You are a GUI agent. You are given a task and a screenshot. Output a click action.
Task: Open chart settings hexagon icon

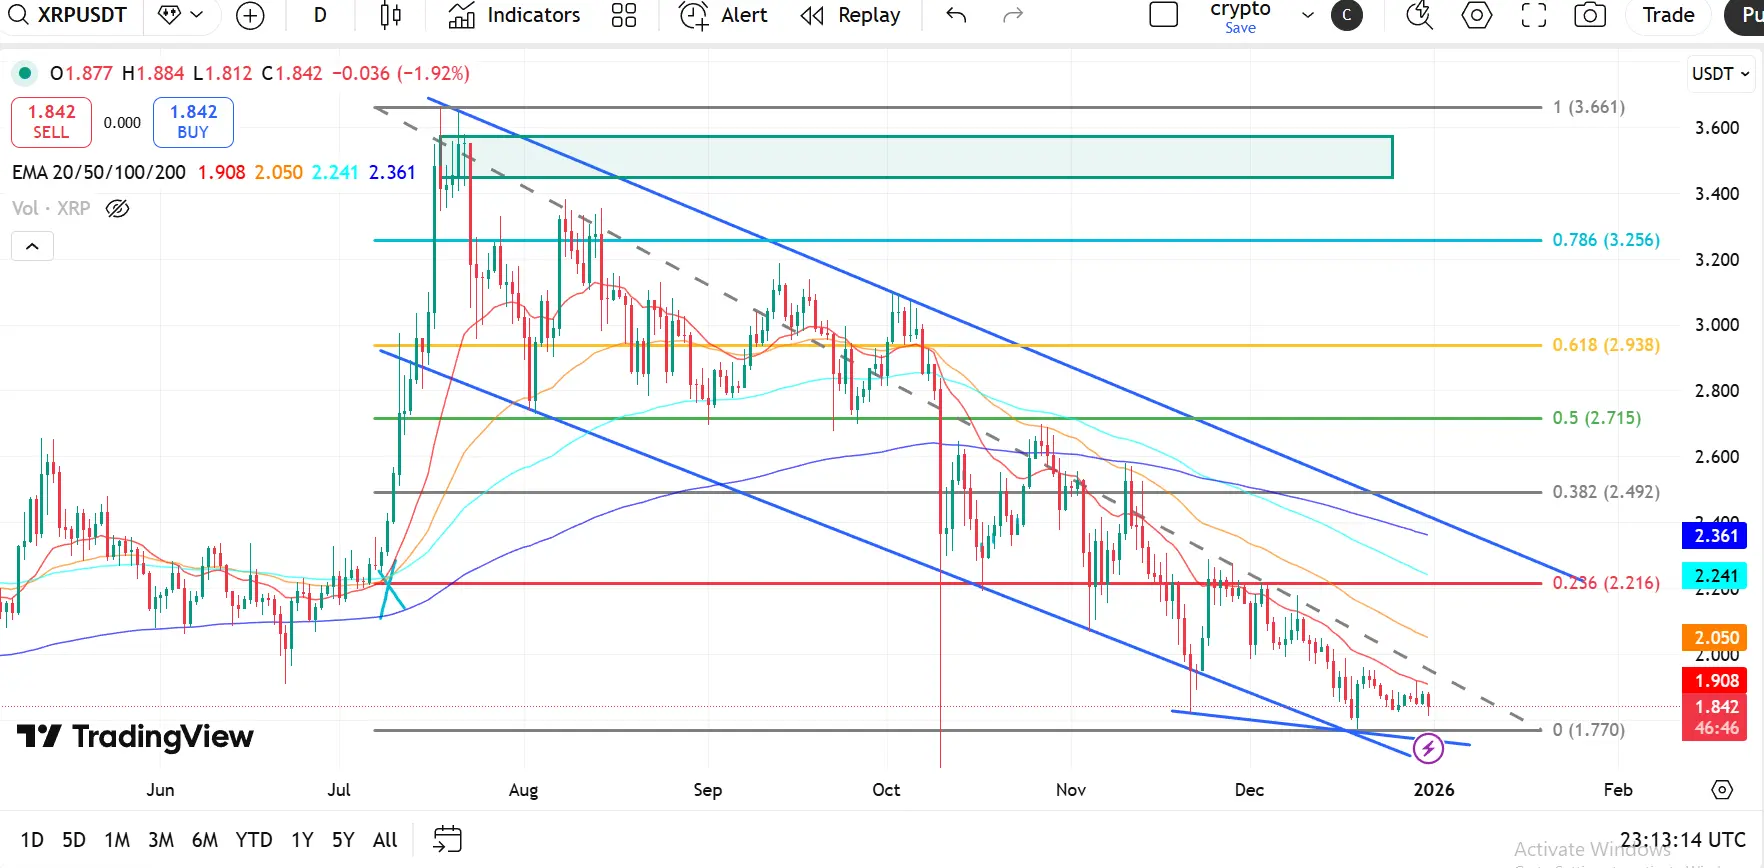pos(1477,15)
